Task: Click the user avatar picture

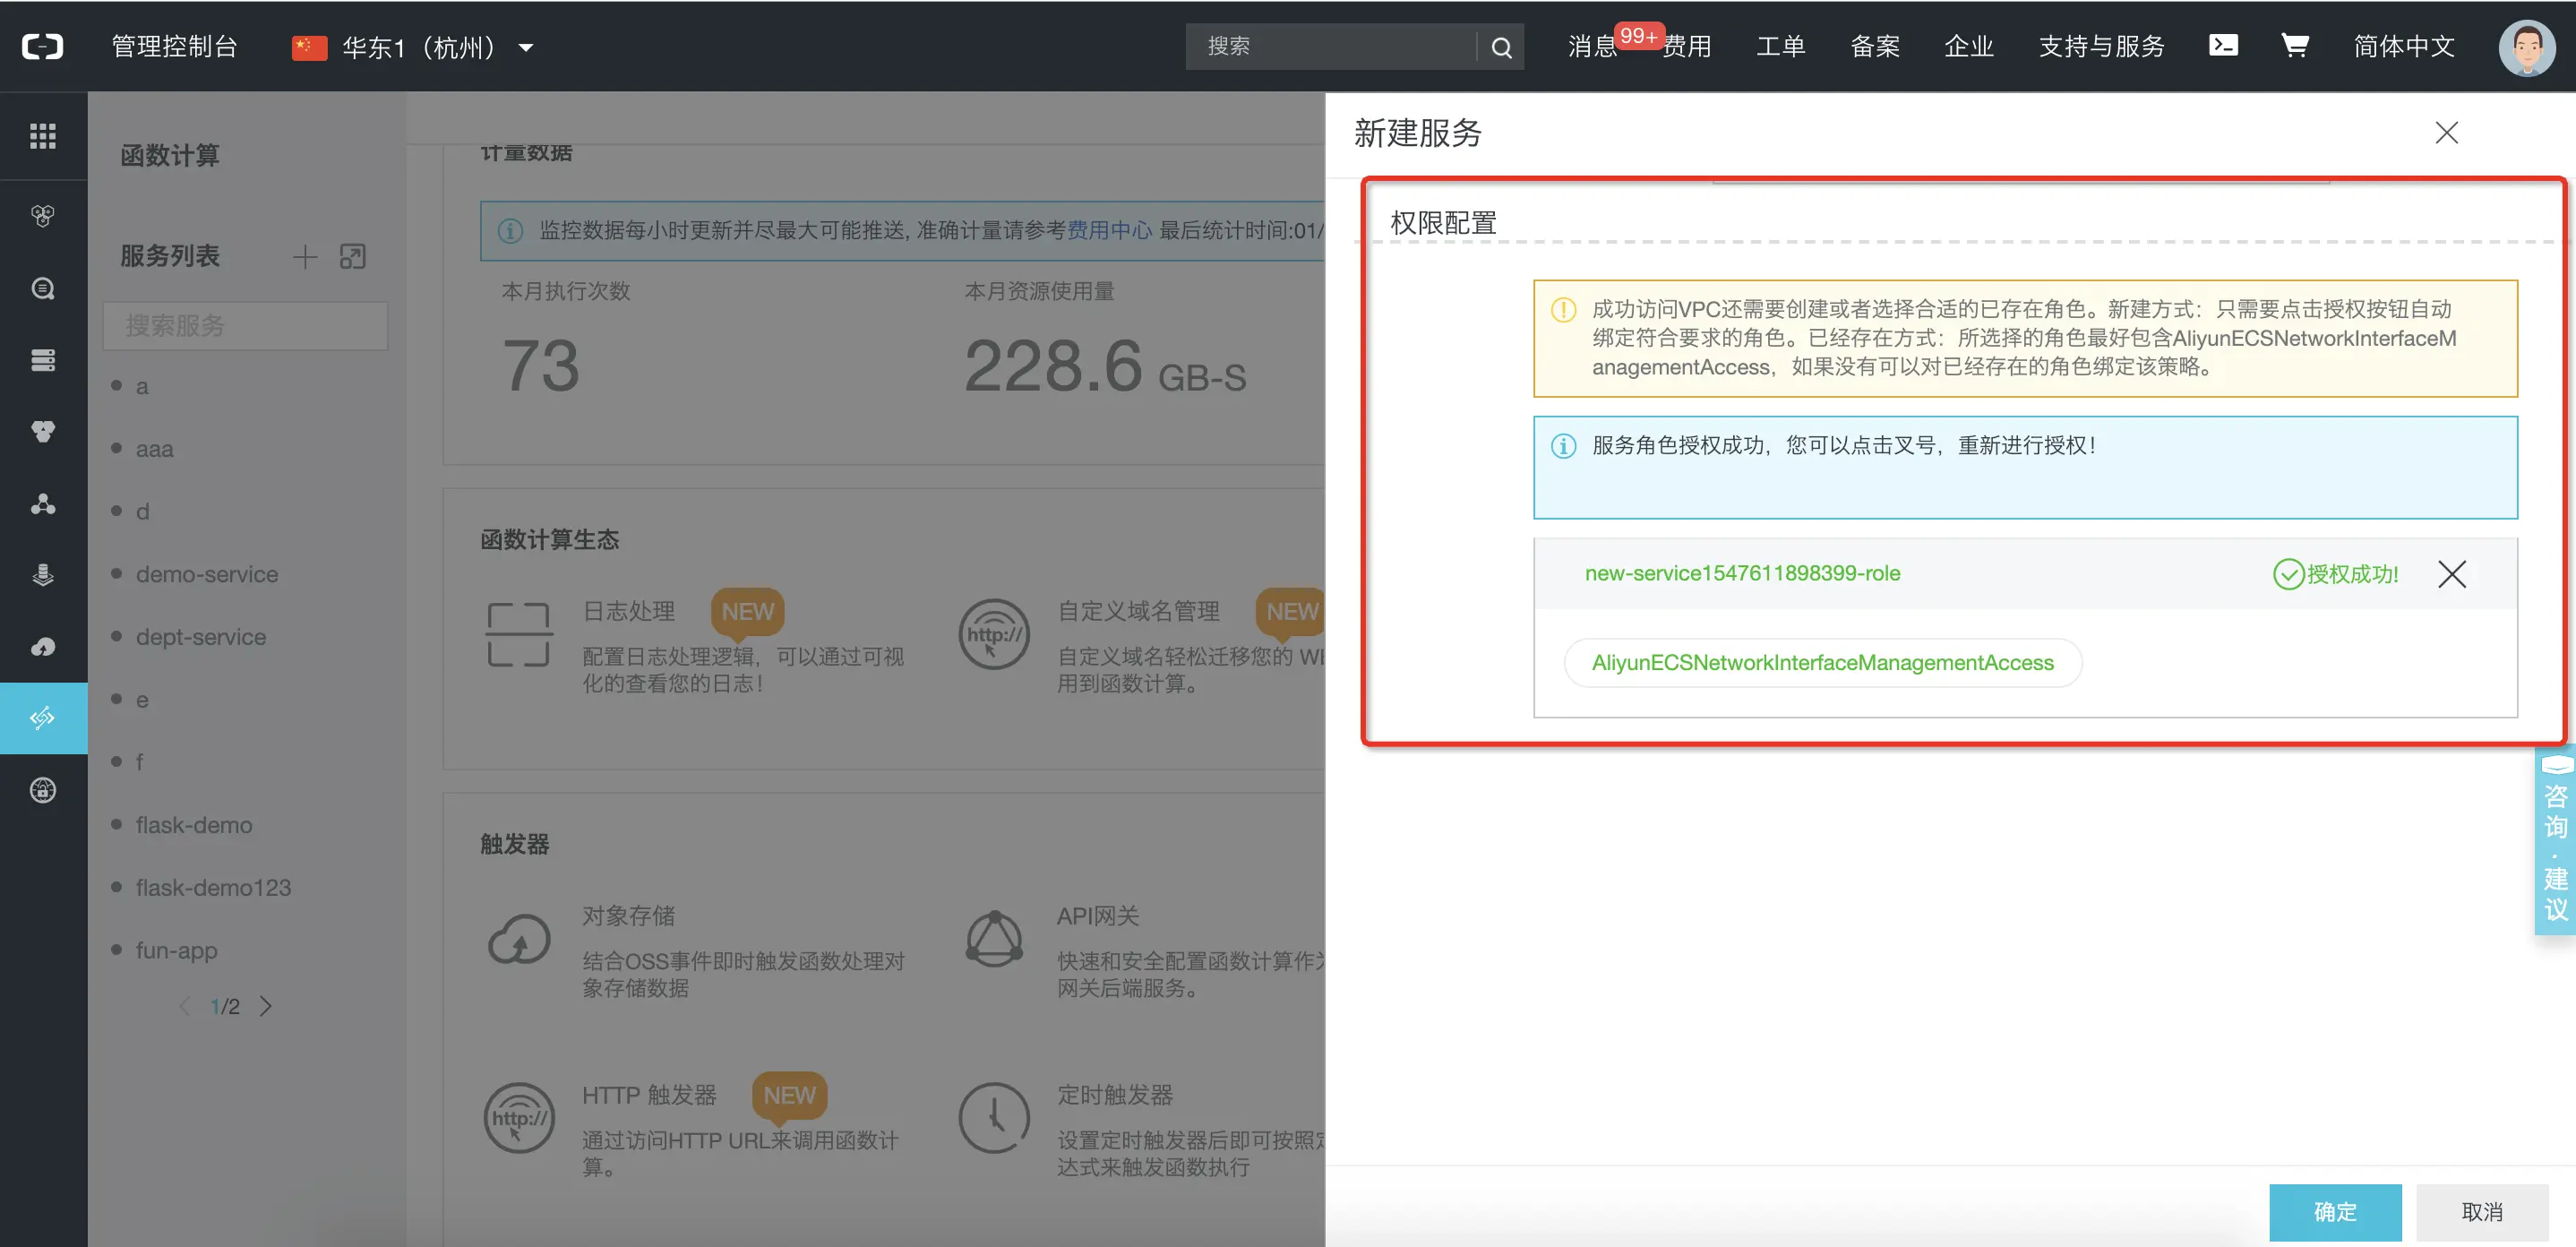Action: pos(2526,47)
